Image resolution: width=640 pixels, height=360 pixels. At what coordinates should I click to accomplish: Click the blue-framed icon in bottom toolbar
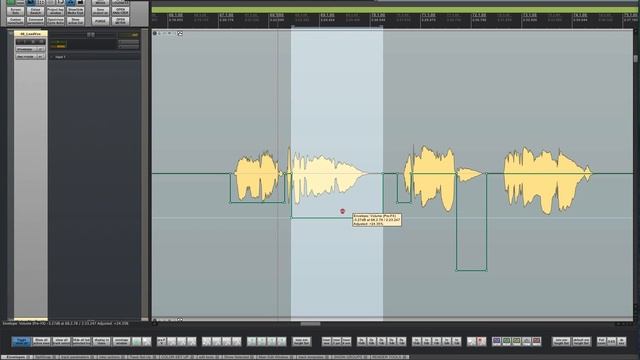click(497, 341)
